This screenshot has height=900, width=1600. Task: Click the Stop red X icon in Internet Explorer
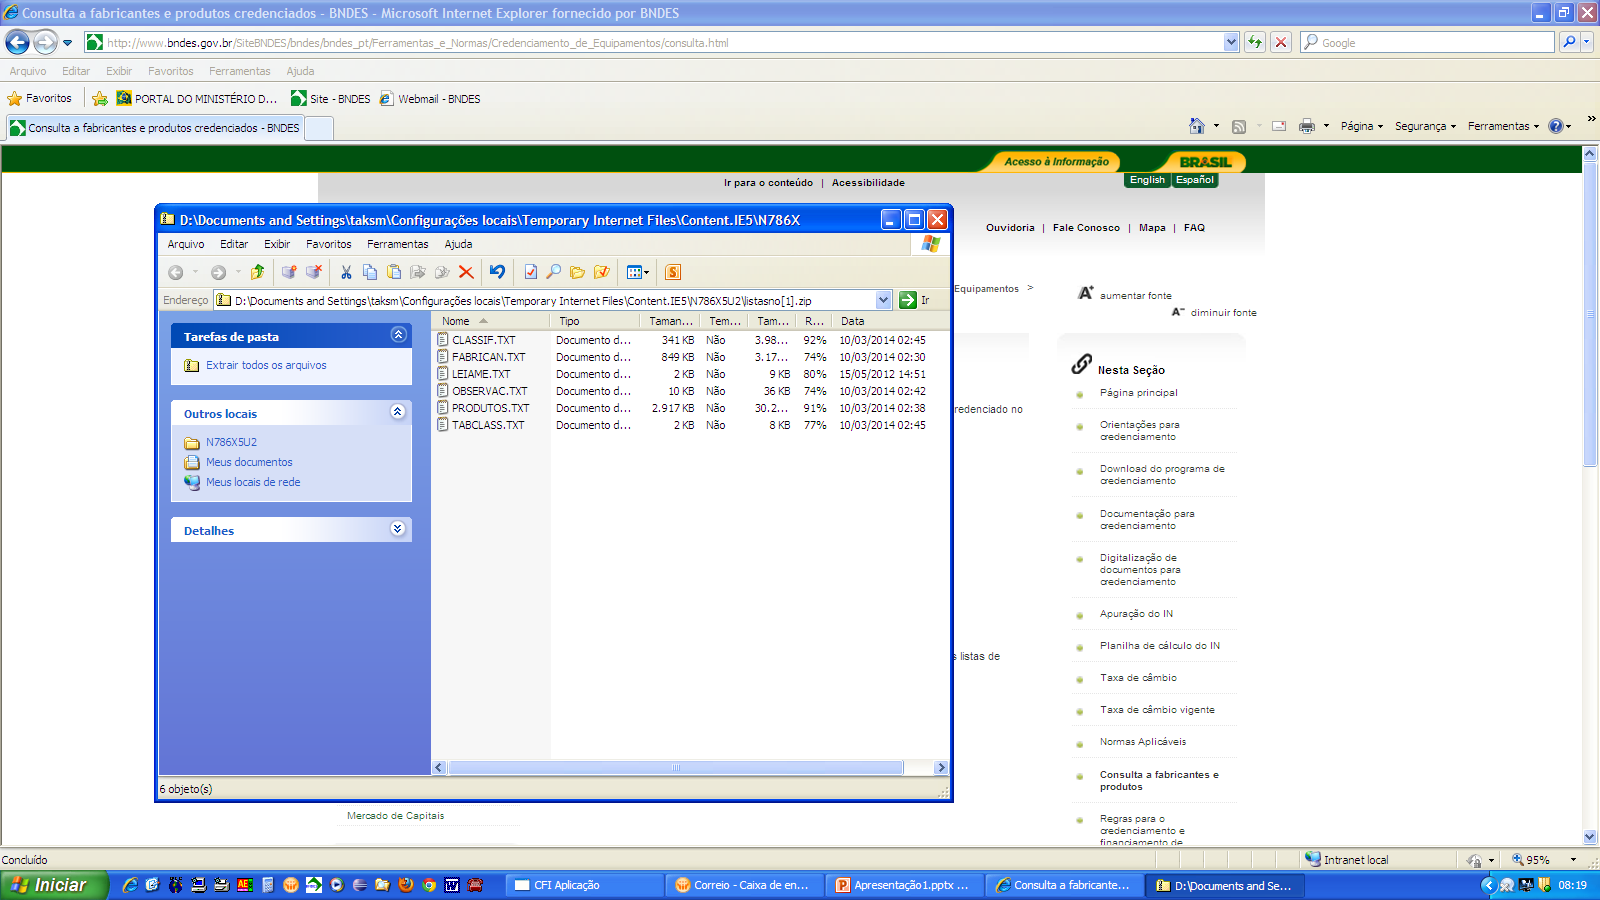(1281, 42)
